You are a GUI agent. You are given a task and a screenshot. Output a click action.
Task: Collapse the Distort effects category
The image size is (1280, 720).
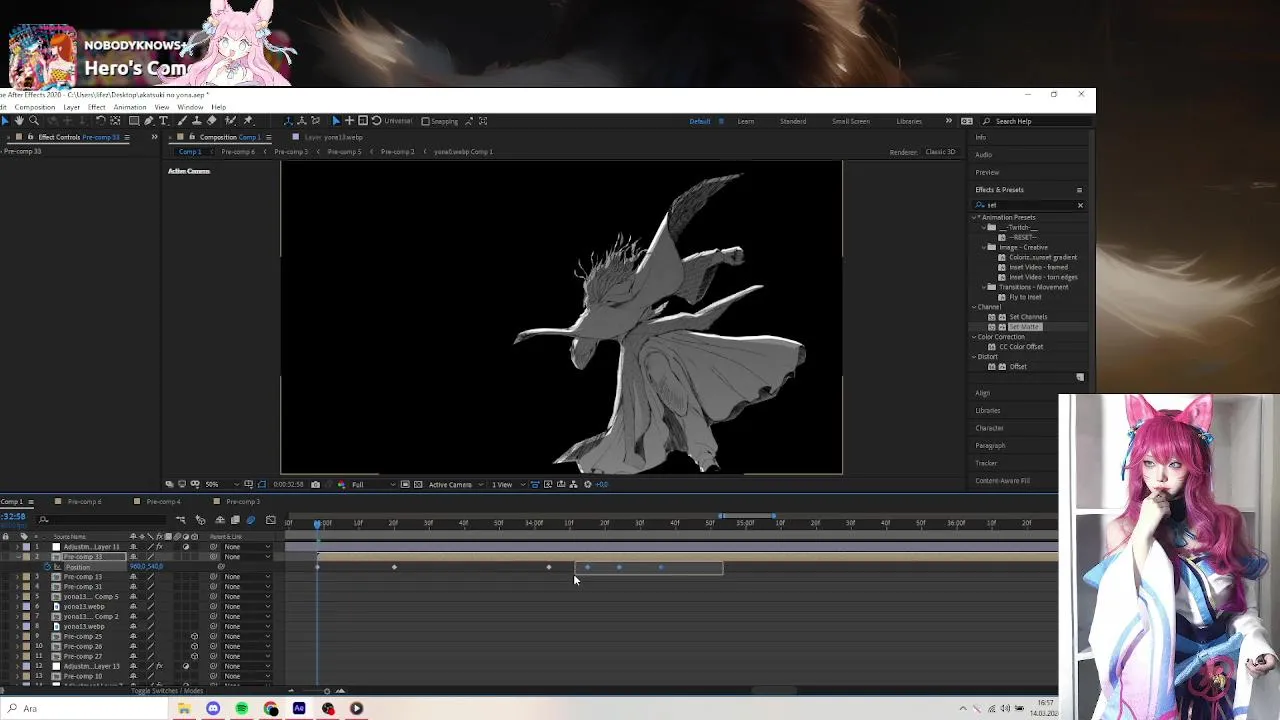click(975, 357)
